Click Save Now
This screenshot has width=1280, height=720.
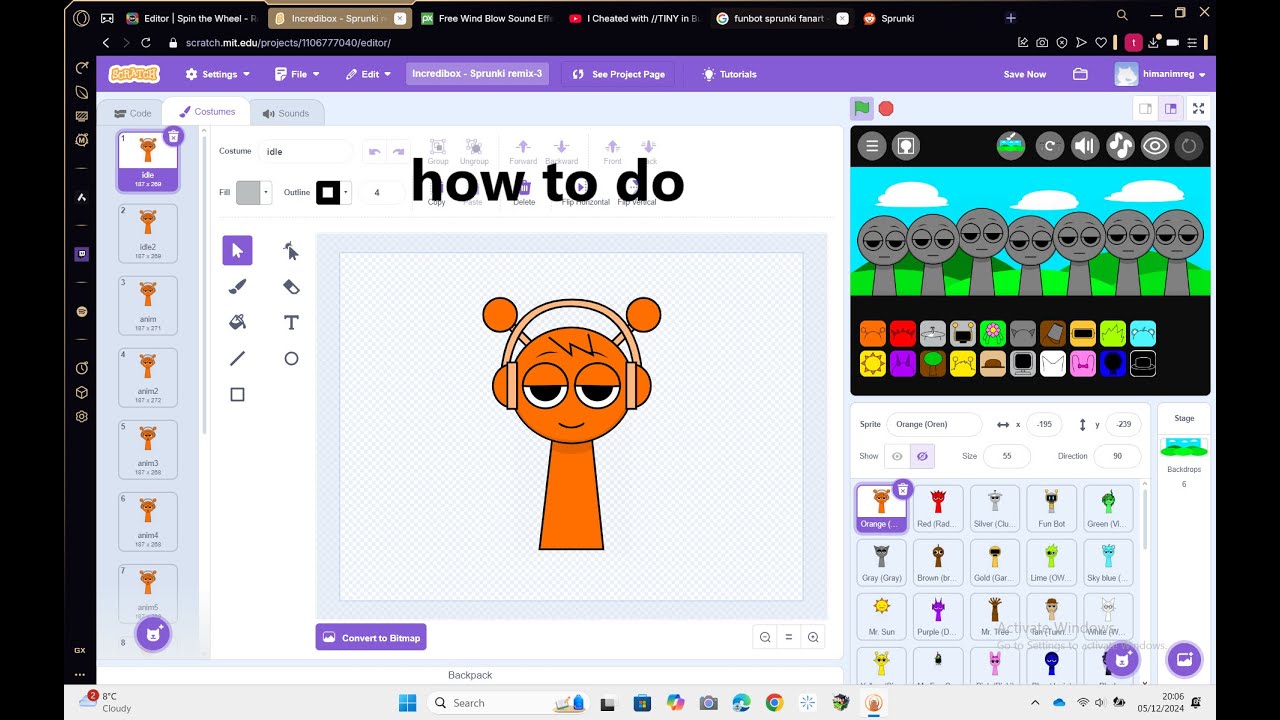tap(1025, 74)
